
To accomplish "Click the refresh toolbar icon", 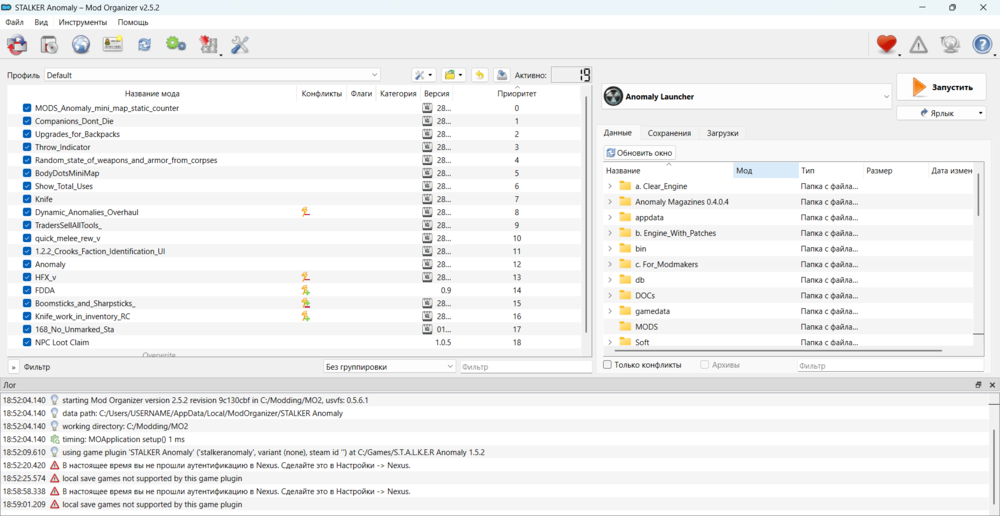I will [145, 44].
